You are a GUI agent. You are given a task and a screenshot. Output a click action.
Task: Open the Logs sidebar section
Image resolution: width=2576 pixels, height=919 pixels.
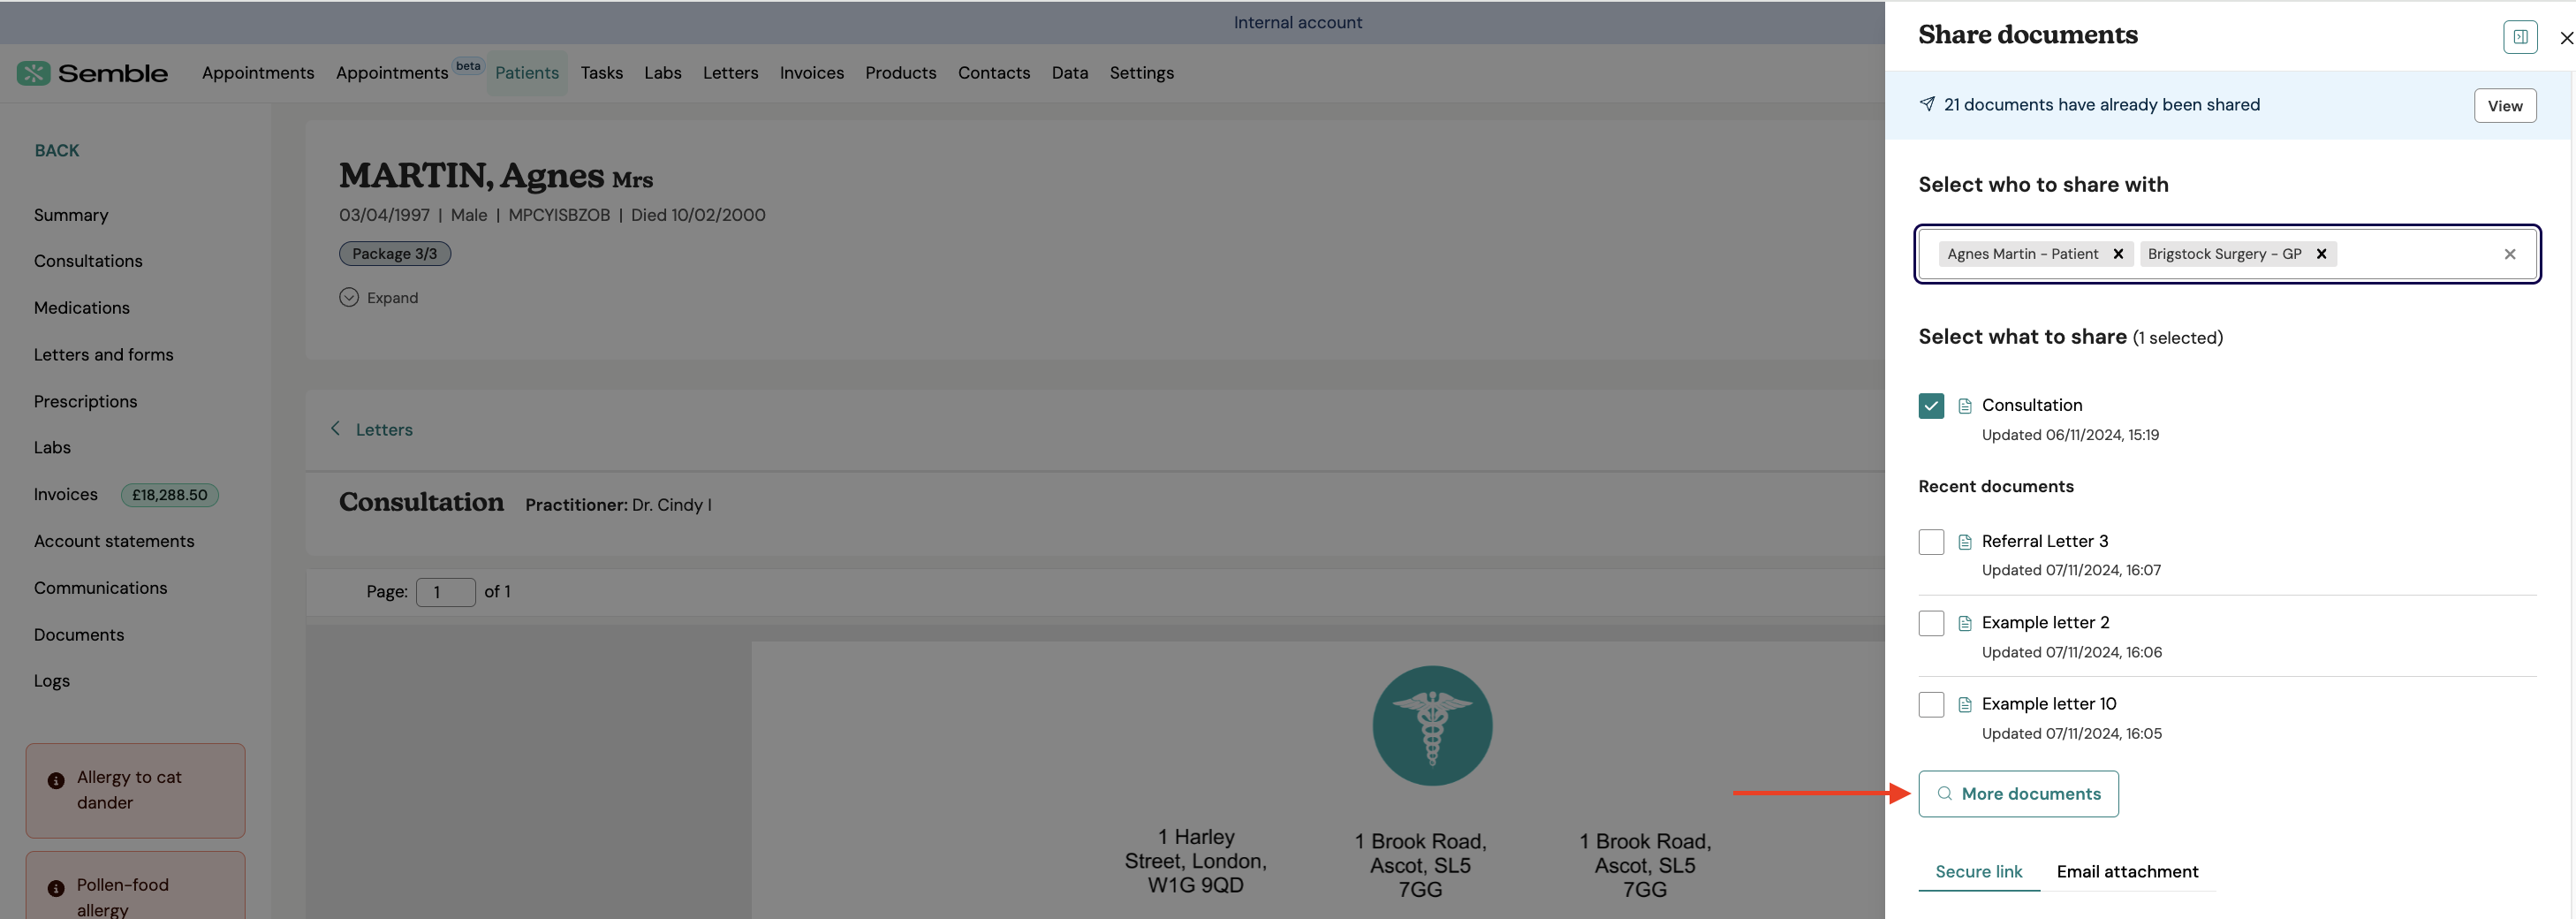(52, 681)
